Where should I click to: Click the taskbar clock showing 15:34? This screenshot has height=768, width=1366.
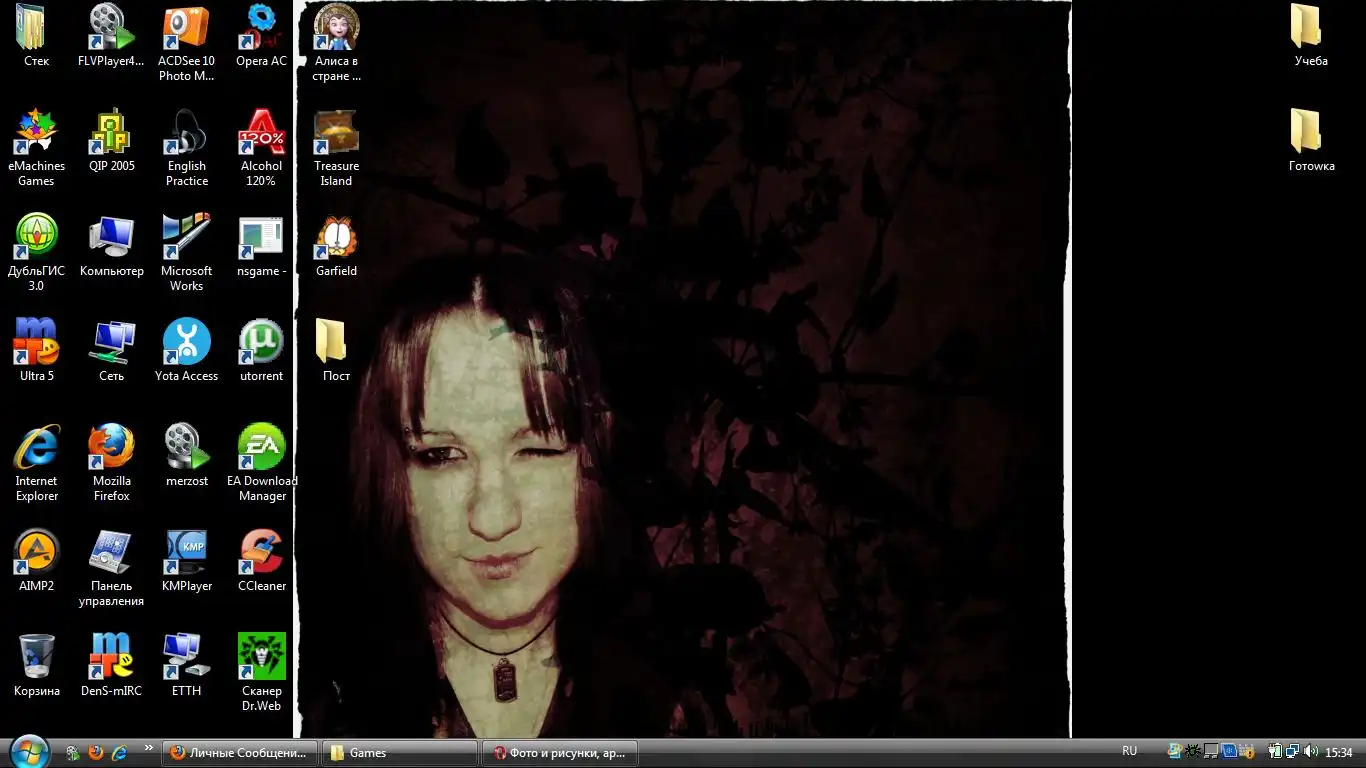(x=1338, y=752)
